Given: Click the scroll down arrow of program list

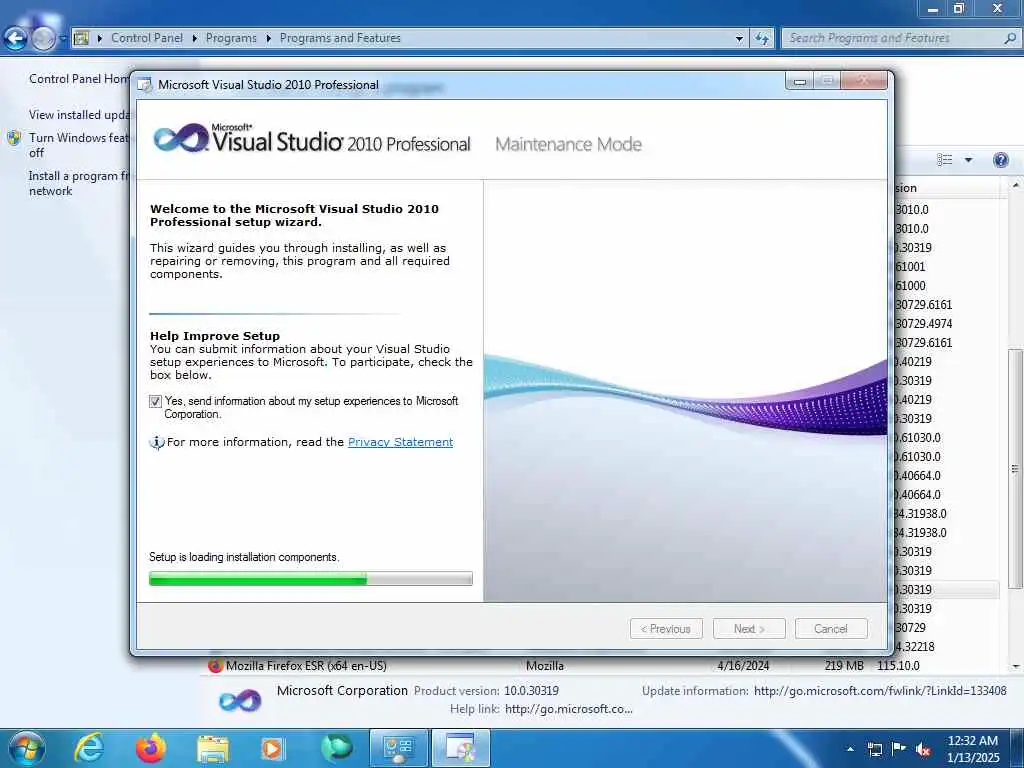Looking at the screenshot, I should [x=1016, y=667].
